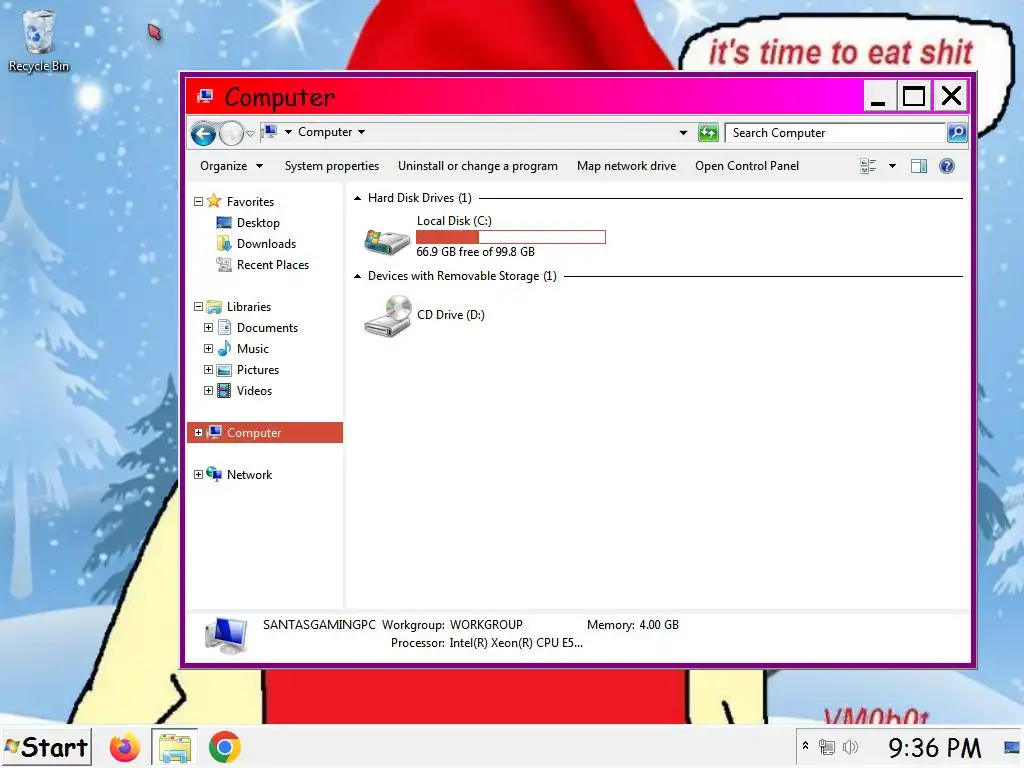Select Network in navigation pane
This screenshot has width=1024, height=768.
[x=249, y=475]
